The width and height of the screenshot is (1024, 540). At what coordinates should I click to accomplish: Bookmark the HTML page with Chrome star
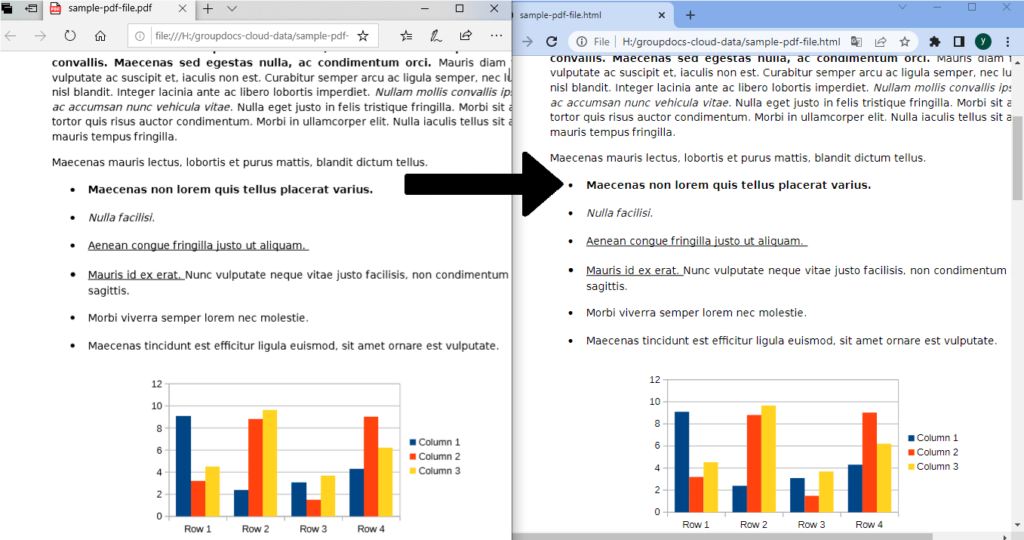coord(904,42)
